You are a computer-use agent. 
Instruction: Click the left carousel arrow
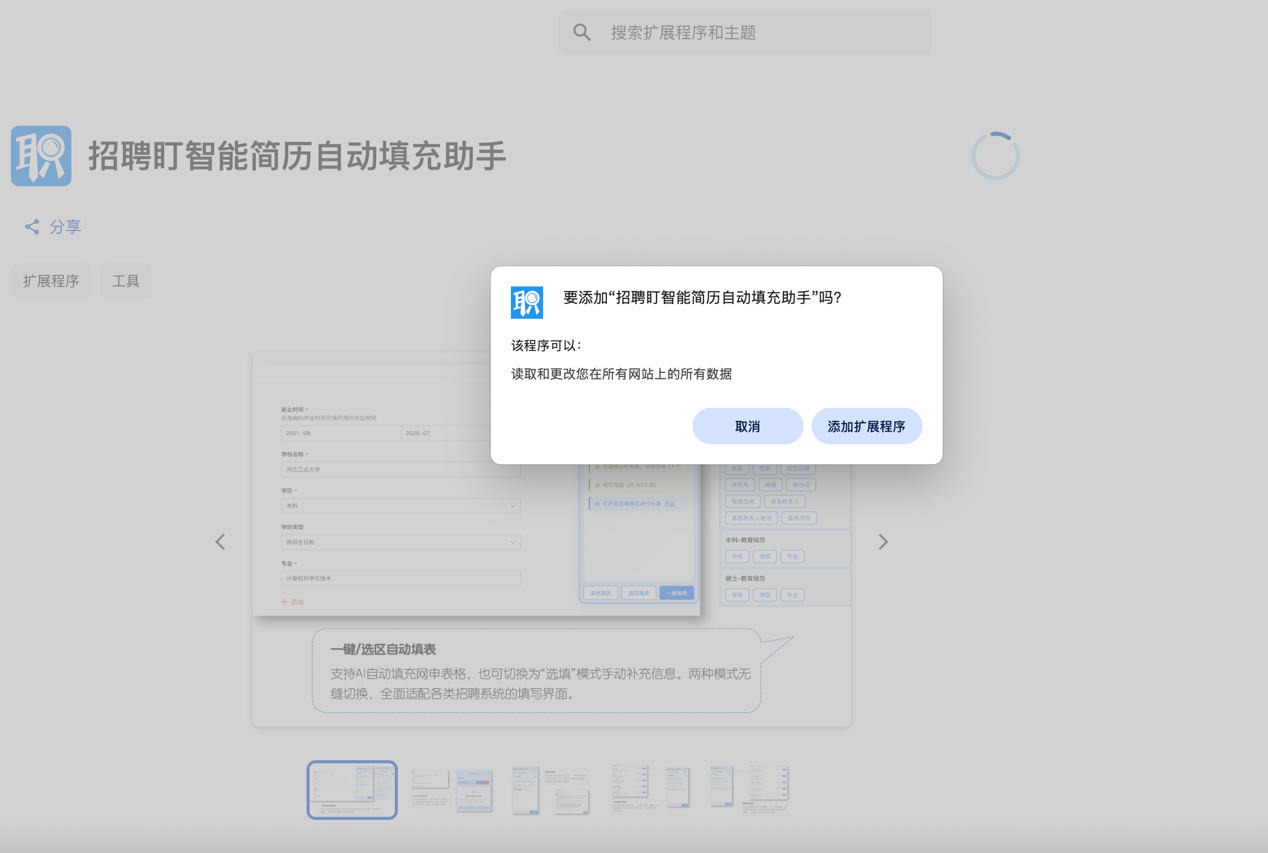[x=220, y=541]
